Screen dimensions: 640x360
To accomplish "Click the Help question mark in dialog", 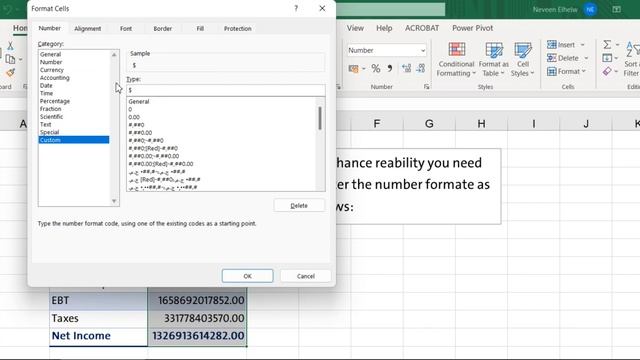I will 296,8.
